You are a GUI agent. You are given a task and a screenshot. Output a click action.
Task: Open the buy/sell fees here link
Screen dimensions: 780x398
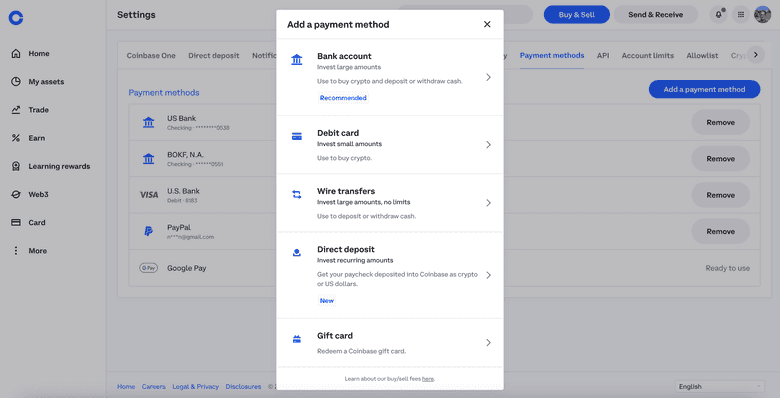[428, 379]
